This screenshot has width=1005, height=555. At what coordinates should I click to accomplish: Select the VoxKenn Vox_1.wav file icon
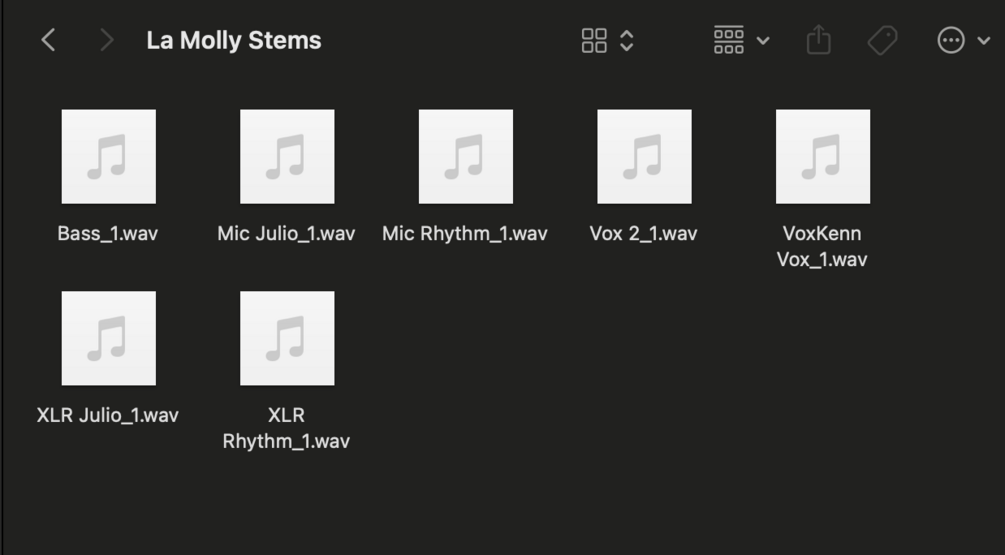tap(822, 157)
